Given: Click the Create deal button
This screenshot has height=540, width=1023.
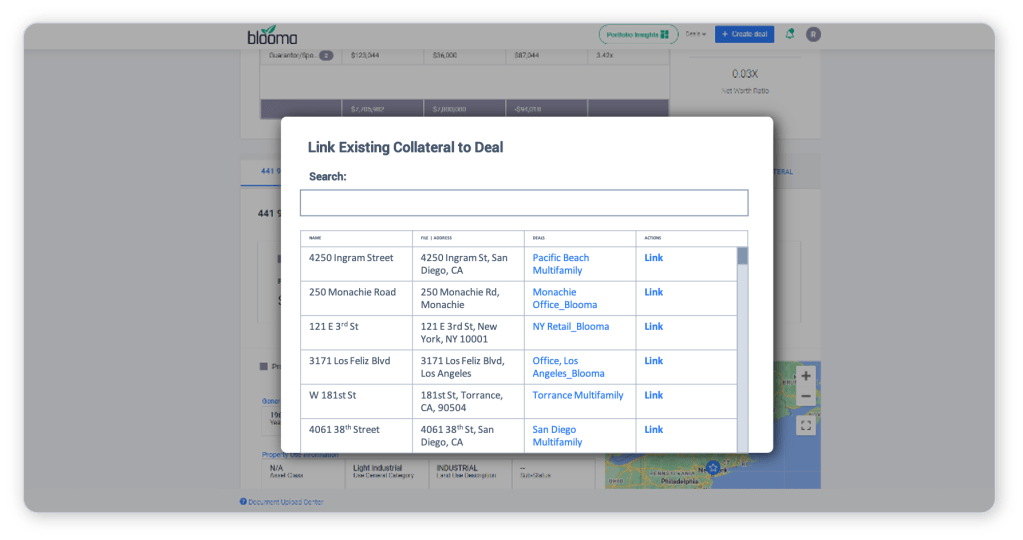Looking at the screenshot, I should (744, 34).
